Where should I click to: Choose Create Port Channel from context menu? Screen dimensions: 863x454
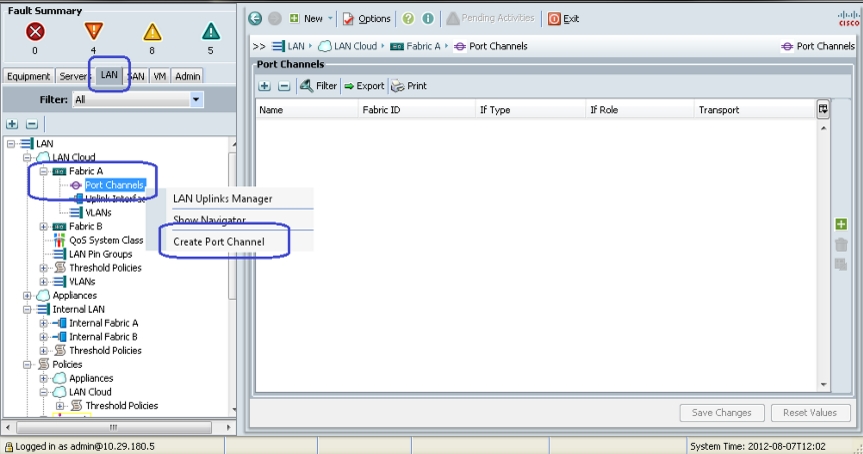219,242
